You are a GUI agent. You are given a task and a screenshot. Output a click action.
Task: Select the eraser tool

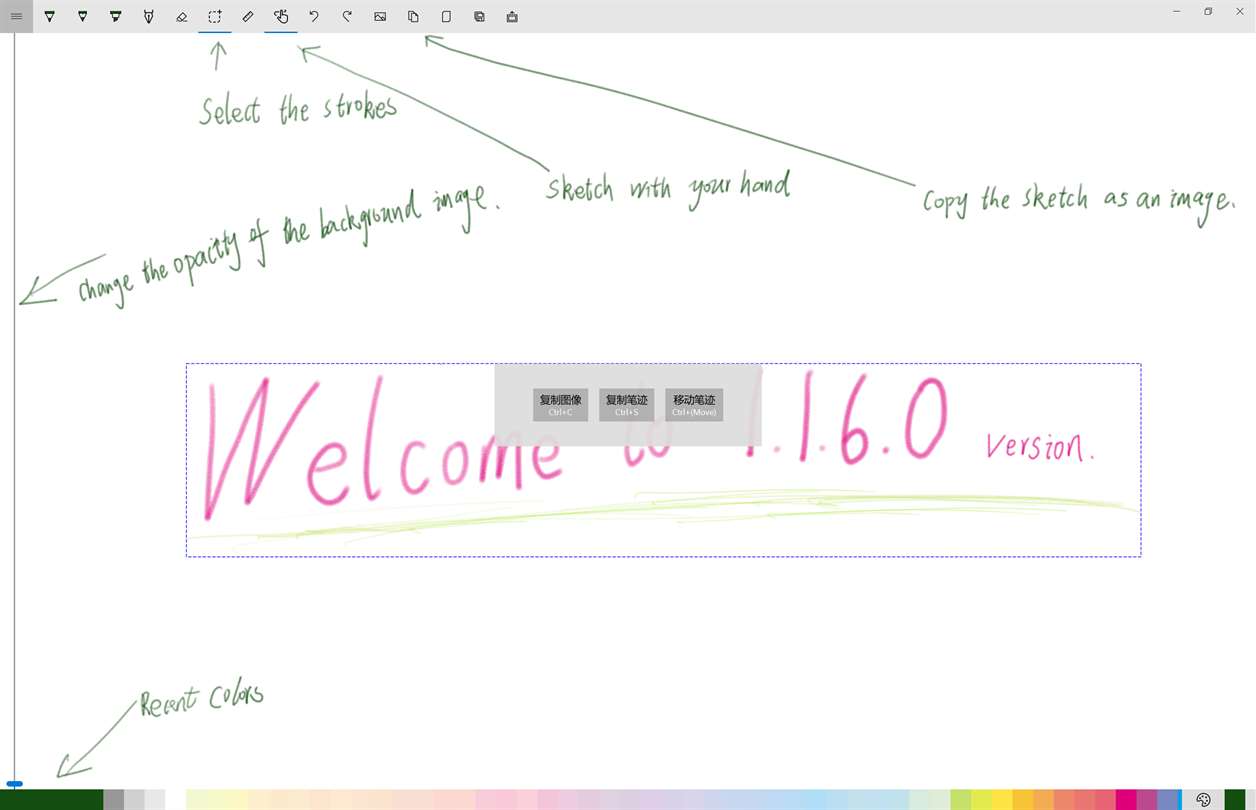[181, 16]
